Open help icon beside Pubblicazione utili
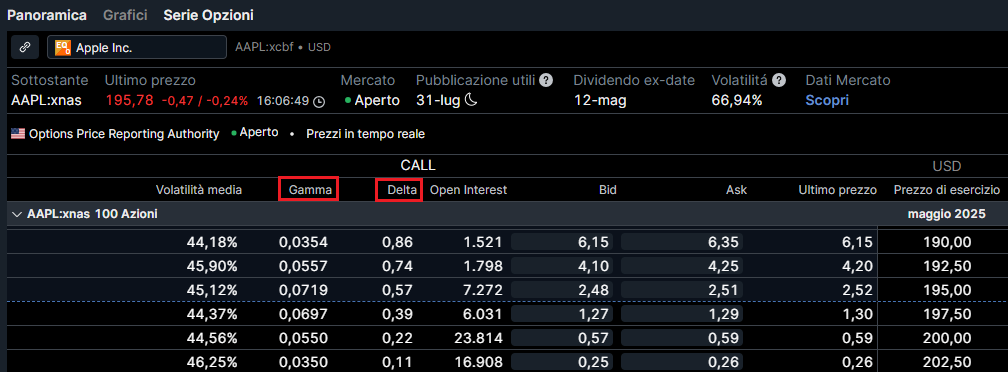The image size is (1008, 372). (546, 80)
